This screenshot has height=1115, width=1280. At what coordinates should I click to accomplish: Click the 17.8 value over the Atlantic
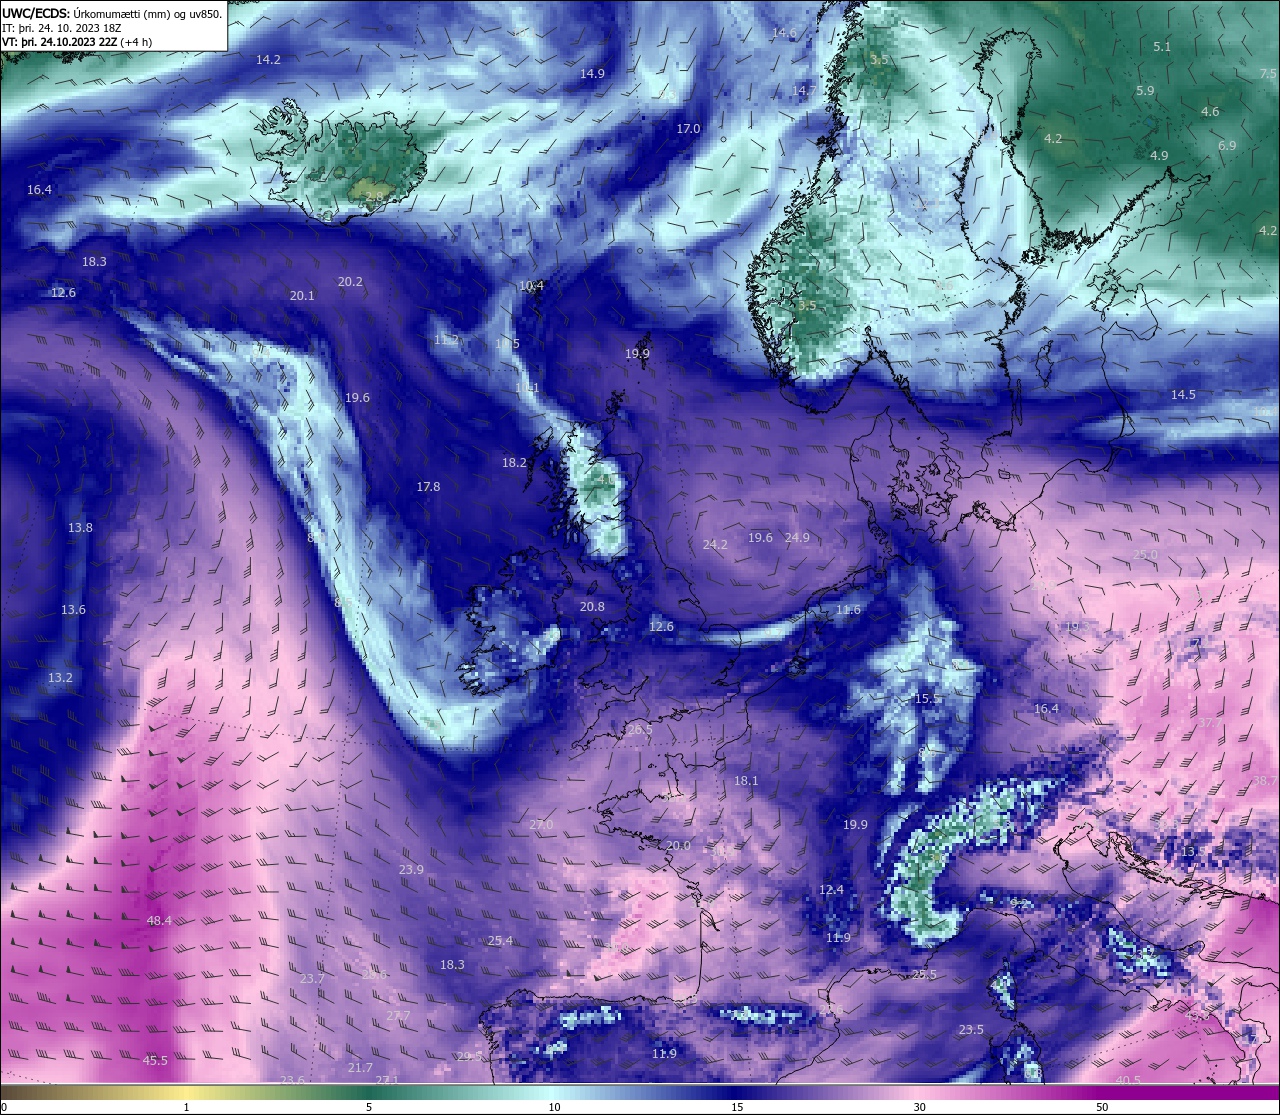(x=428, y=487)
